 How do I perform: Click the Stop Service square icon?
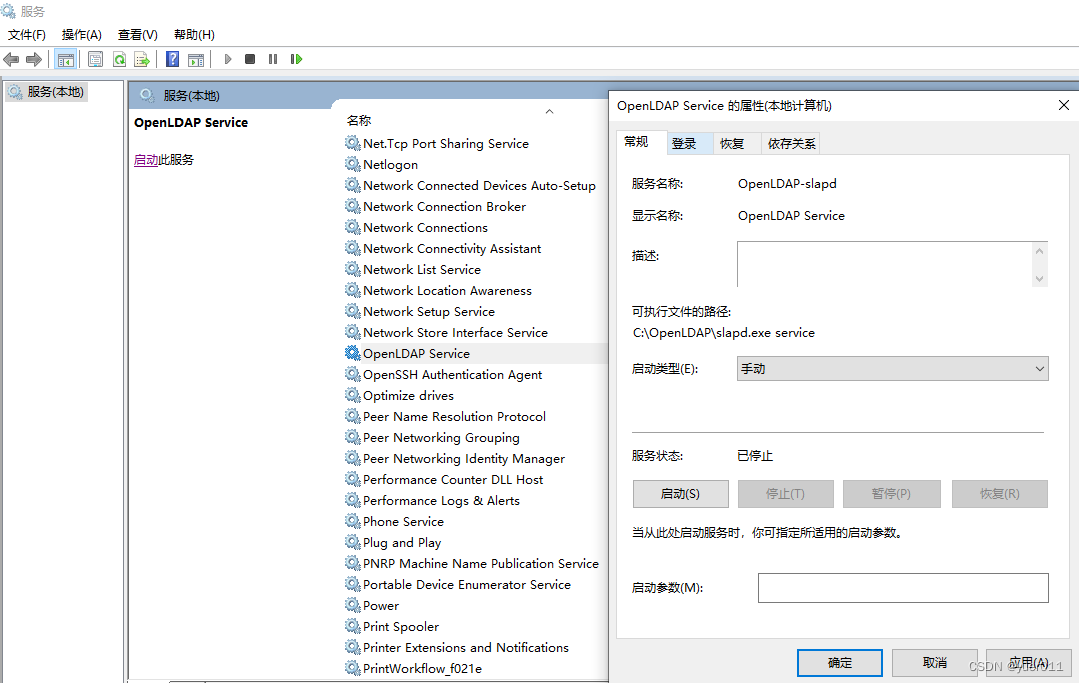click(250, 59)
